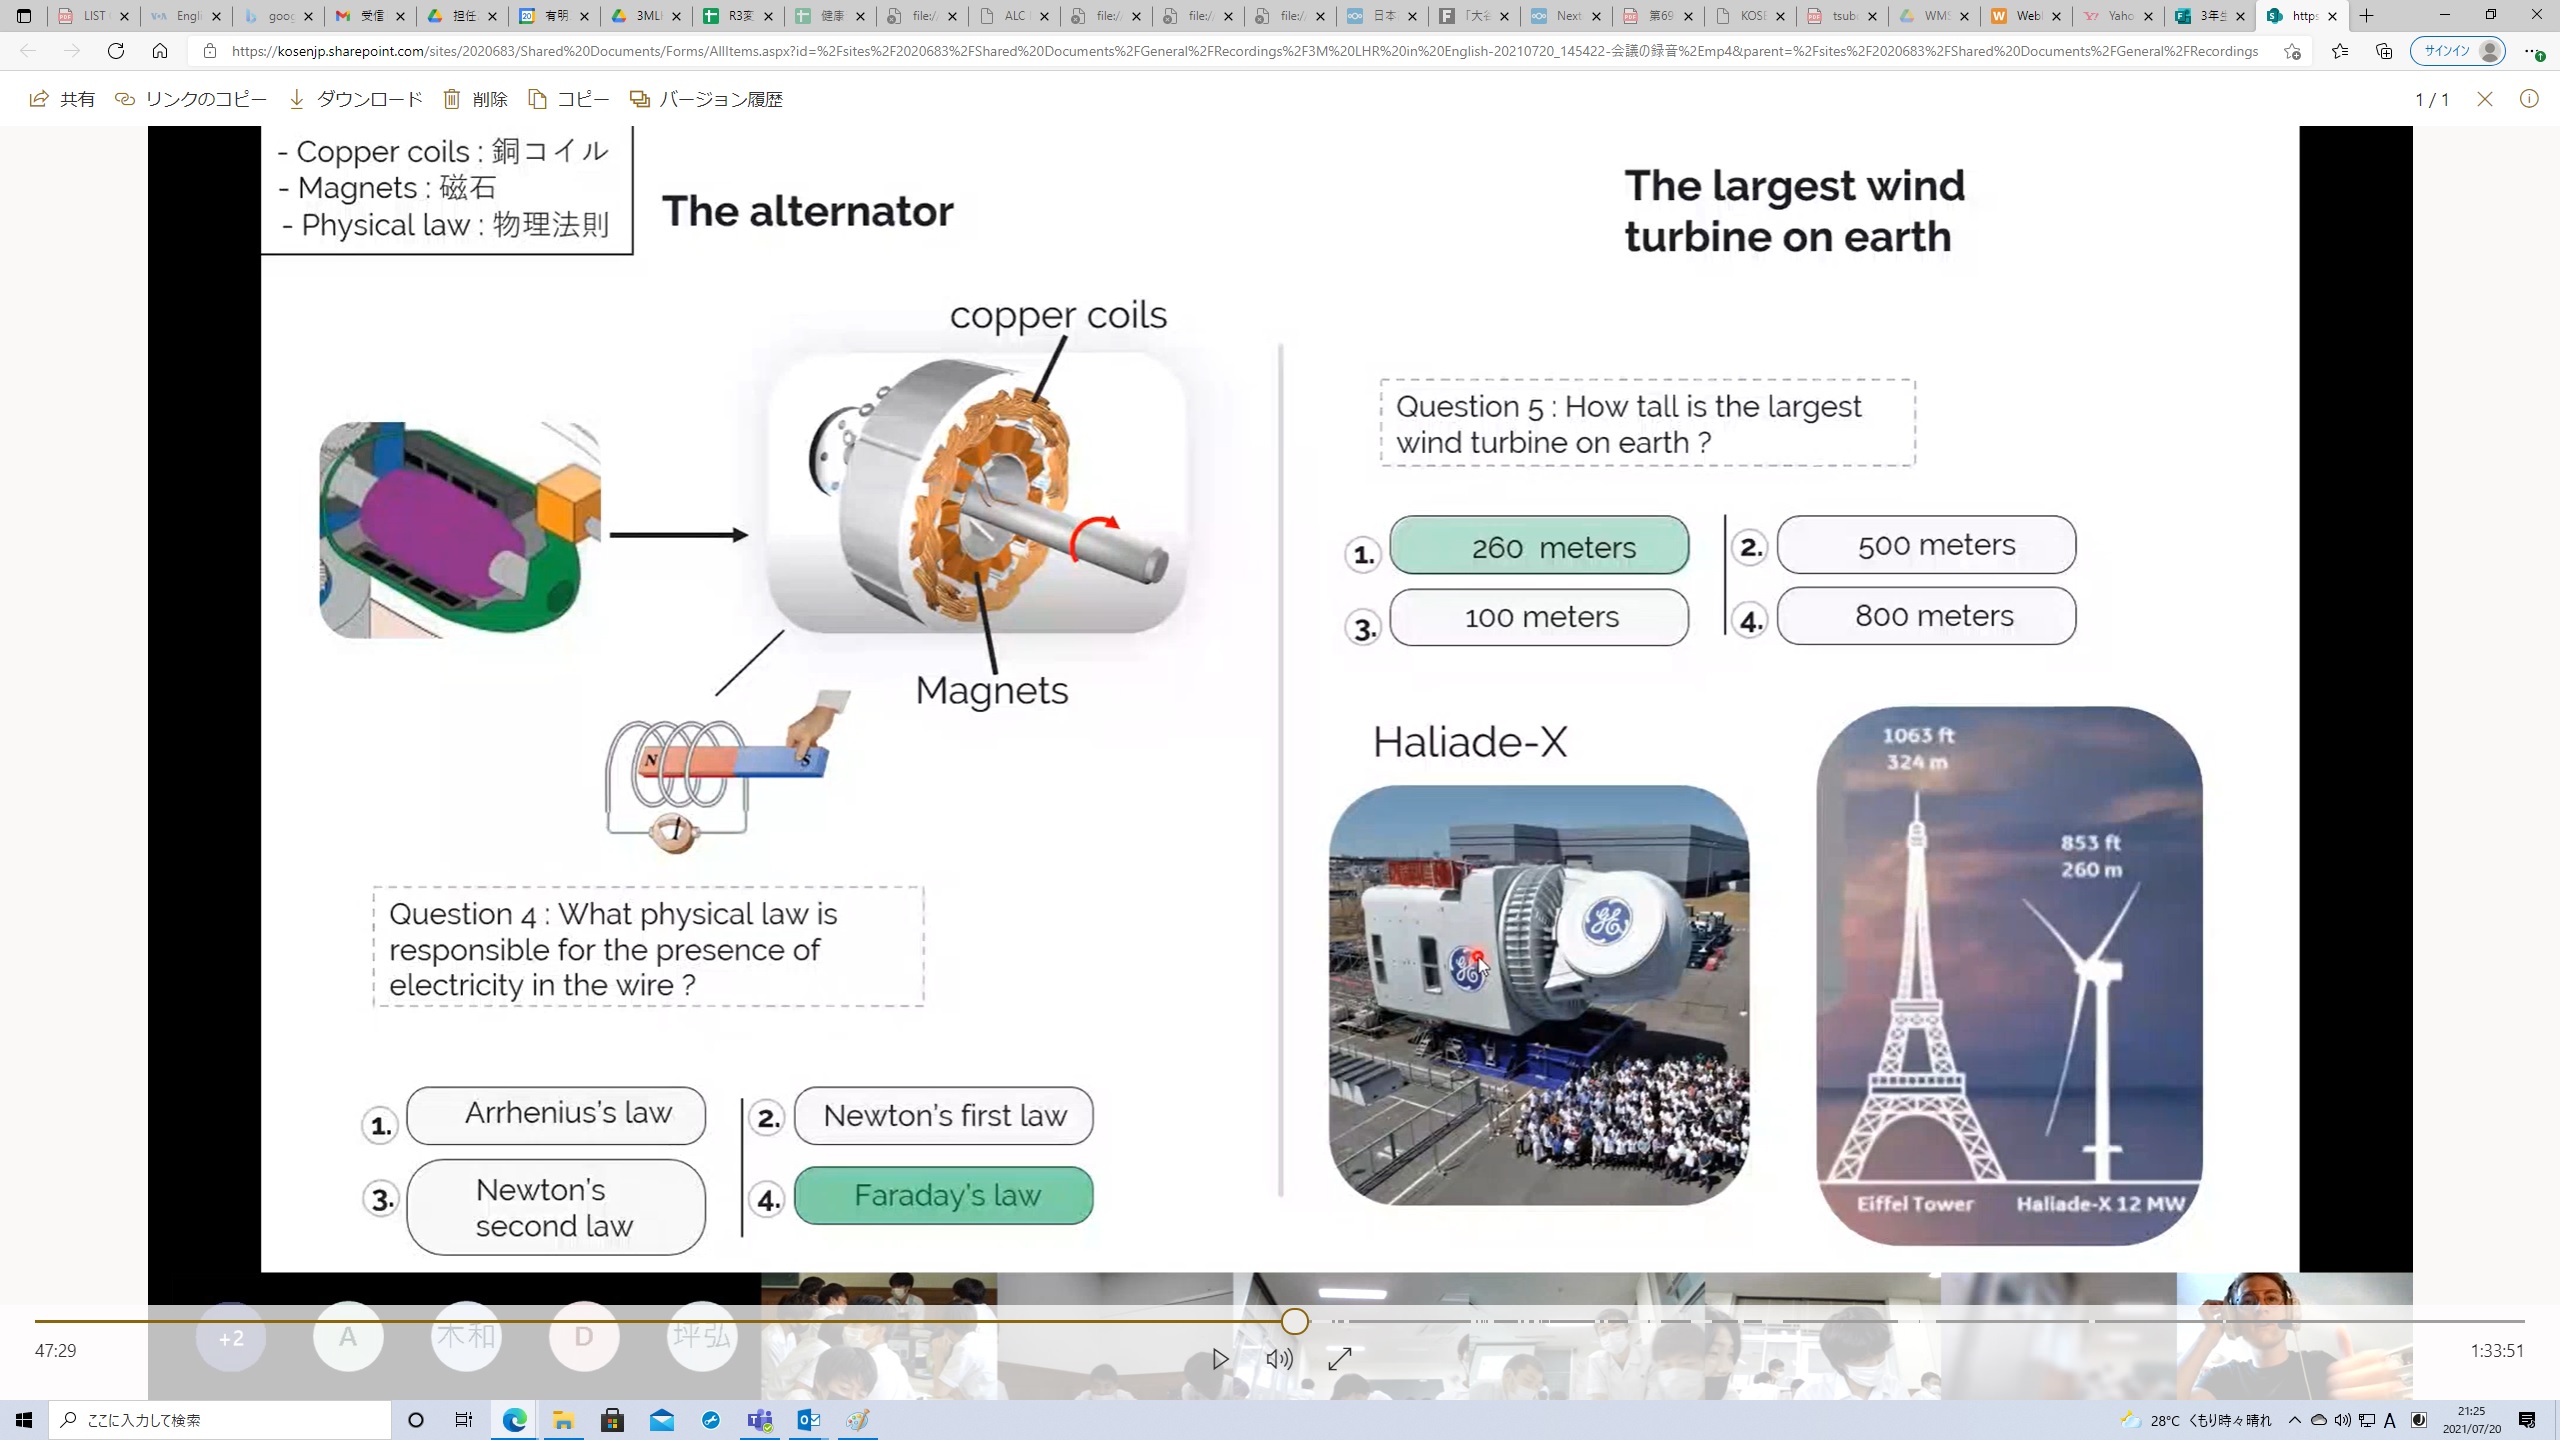Click the 1:33:51 total duration text
The image size is (2560, 1440).
[2497, 1351]
